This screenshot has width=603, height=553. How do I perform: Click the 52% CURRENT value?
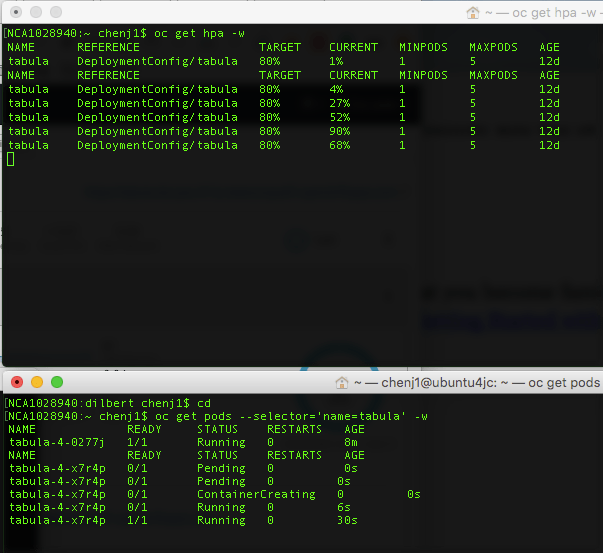338,117
